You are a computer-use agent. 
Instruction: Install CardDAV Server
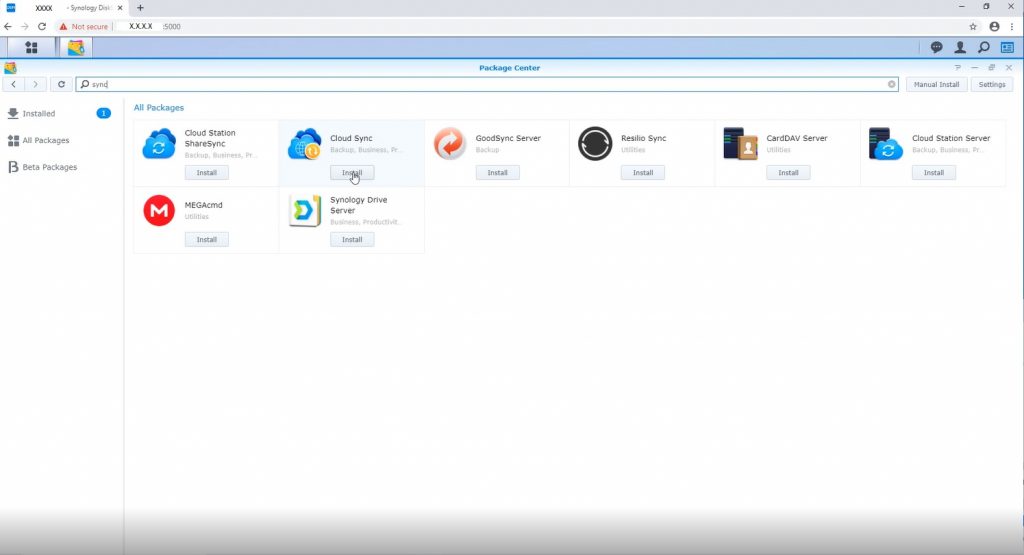pos(788,172)
